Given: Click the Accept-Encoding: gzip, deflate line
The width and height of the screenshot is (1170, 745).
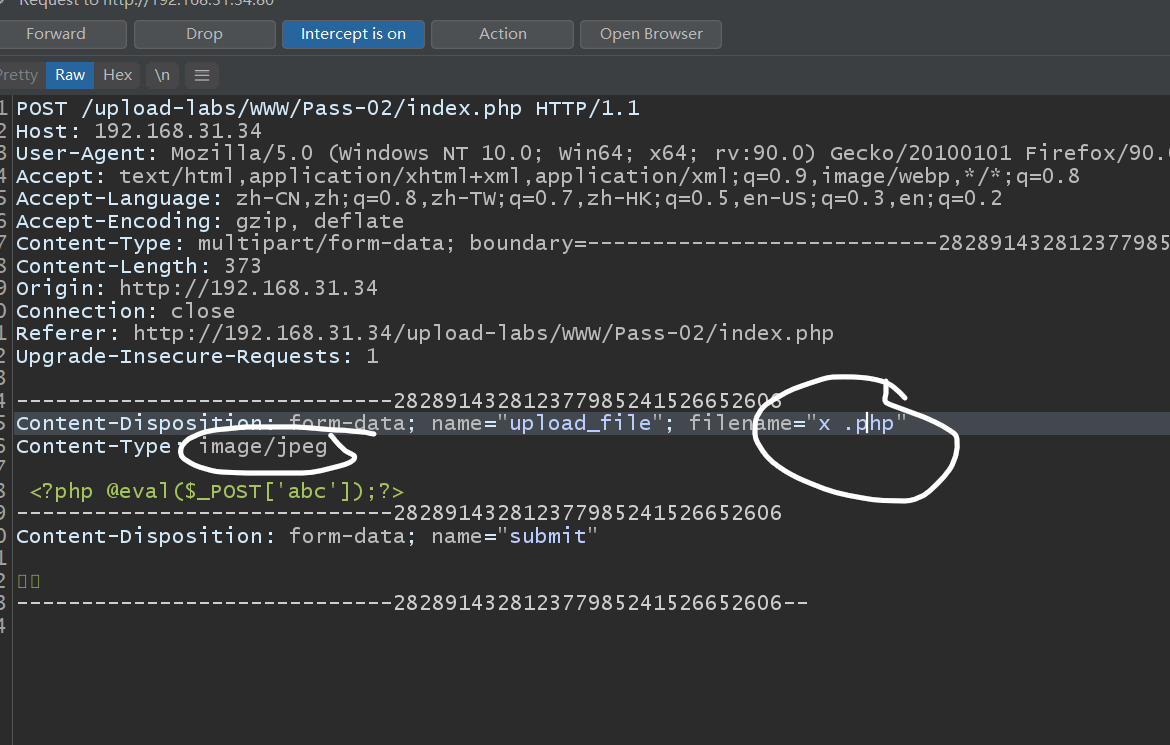Looking at the screenshot, I should click(210, 221).
